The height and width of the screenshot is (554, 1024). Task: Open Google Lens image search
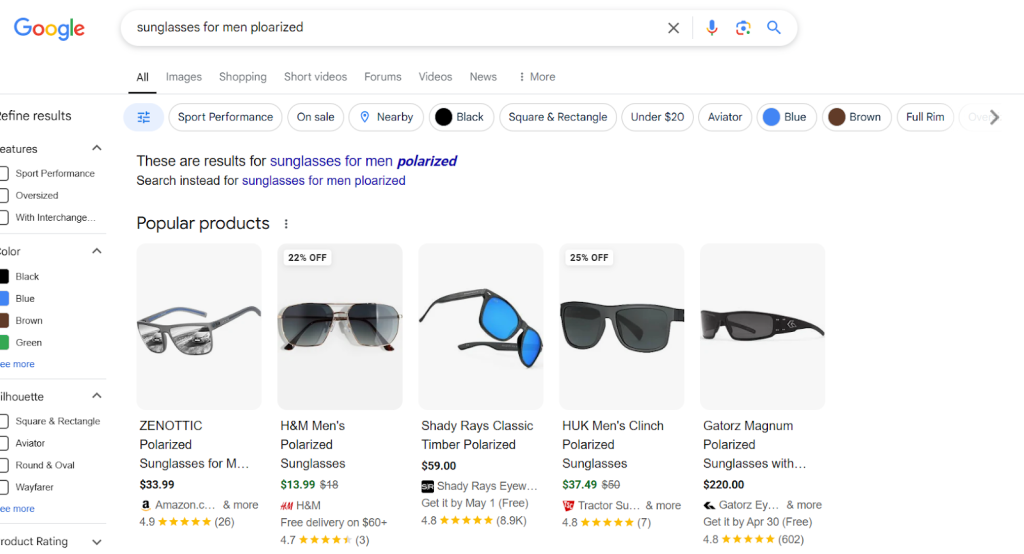[x=742, y=28]
